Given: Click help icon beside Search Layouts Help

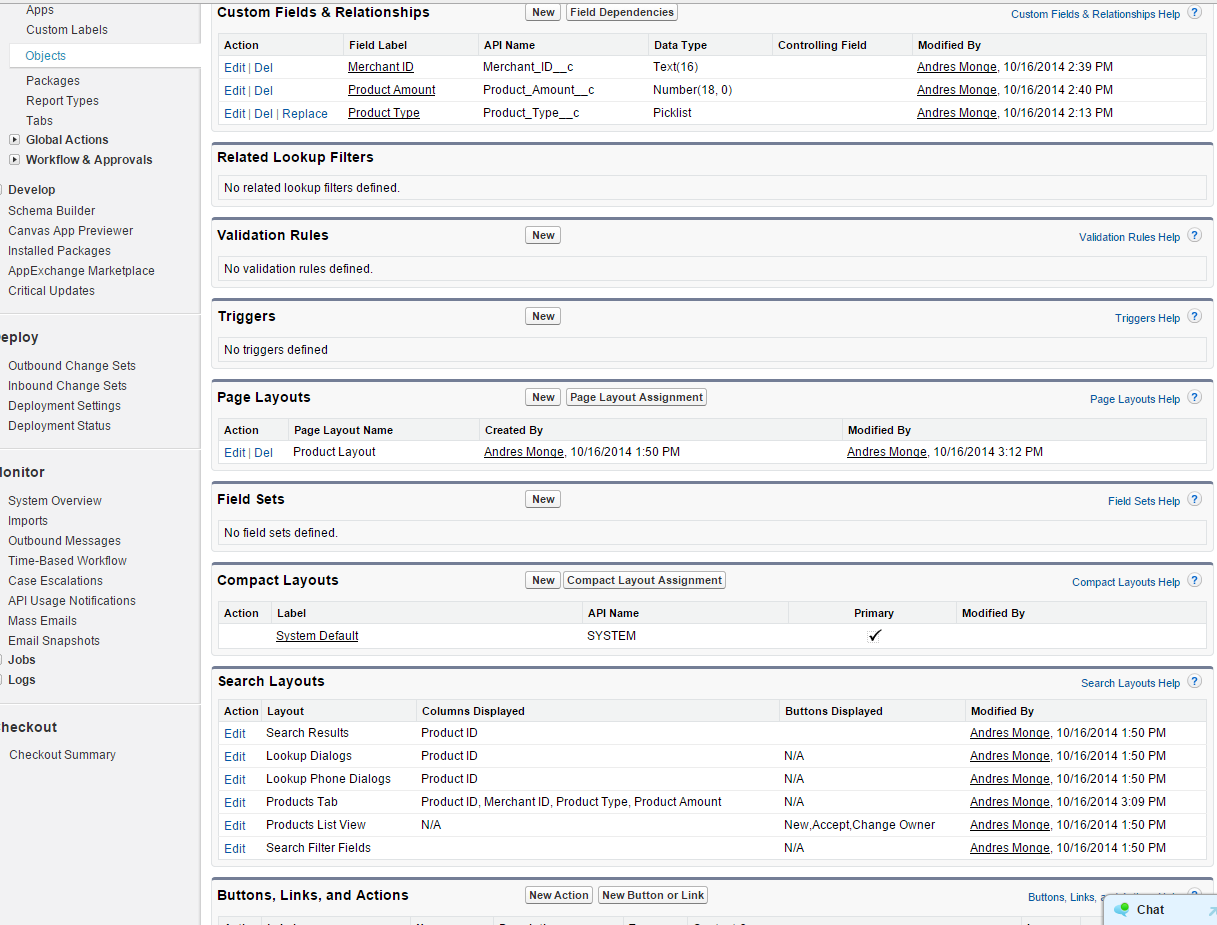Looking at the screenshot, I should (x=1194, y=682).
